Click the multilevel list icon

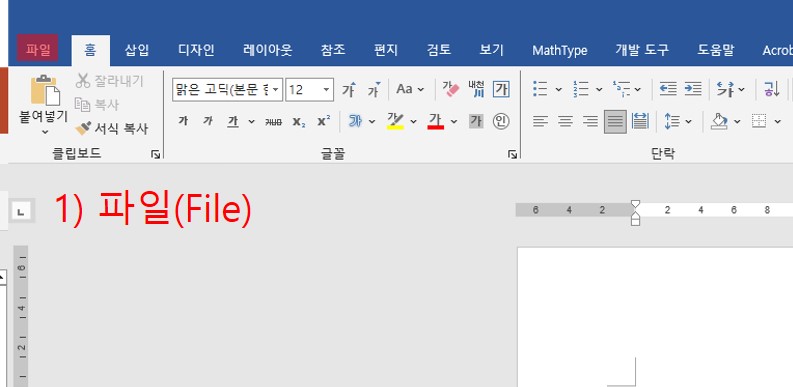621,89
